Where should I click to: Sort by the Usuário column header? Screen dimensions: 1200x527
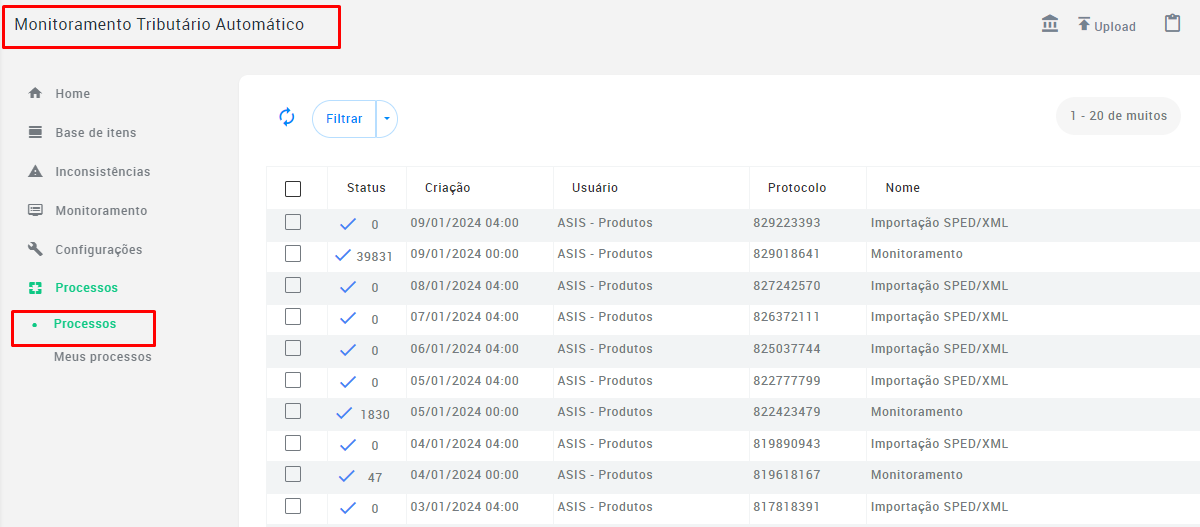(595, 188)
